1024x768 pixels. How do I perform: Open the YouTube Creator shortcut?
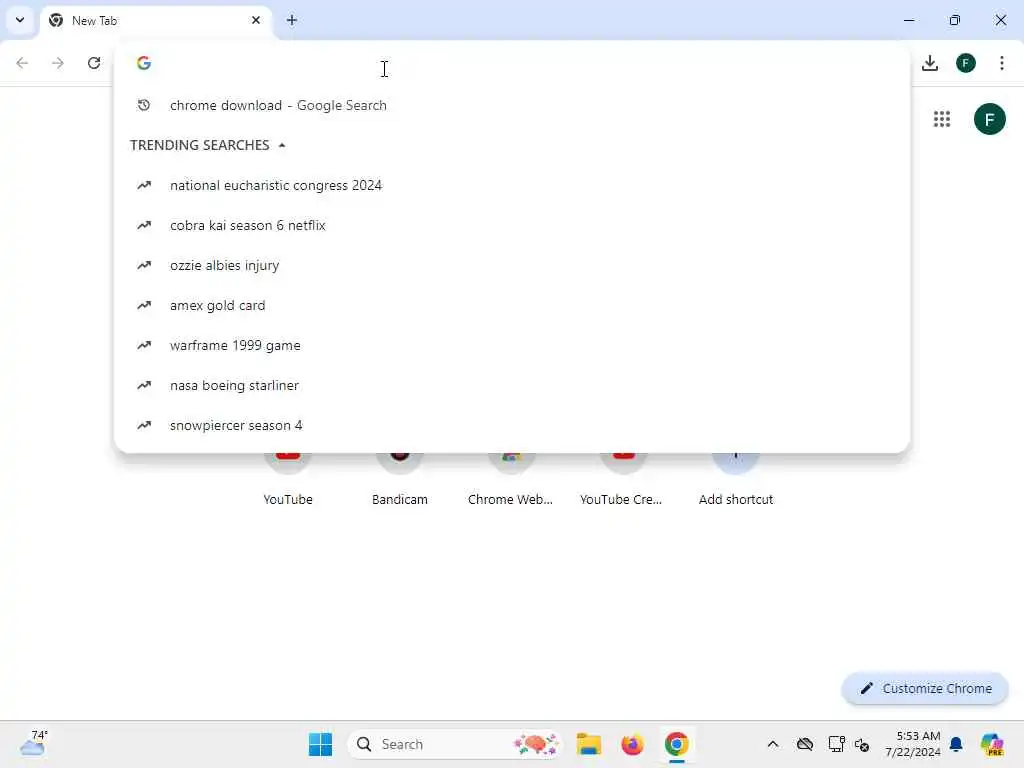tap(622, 480)
